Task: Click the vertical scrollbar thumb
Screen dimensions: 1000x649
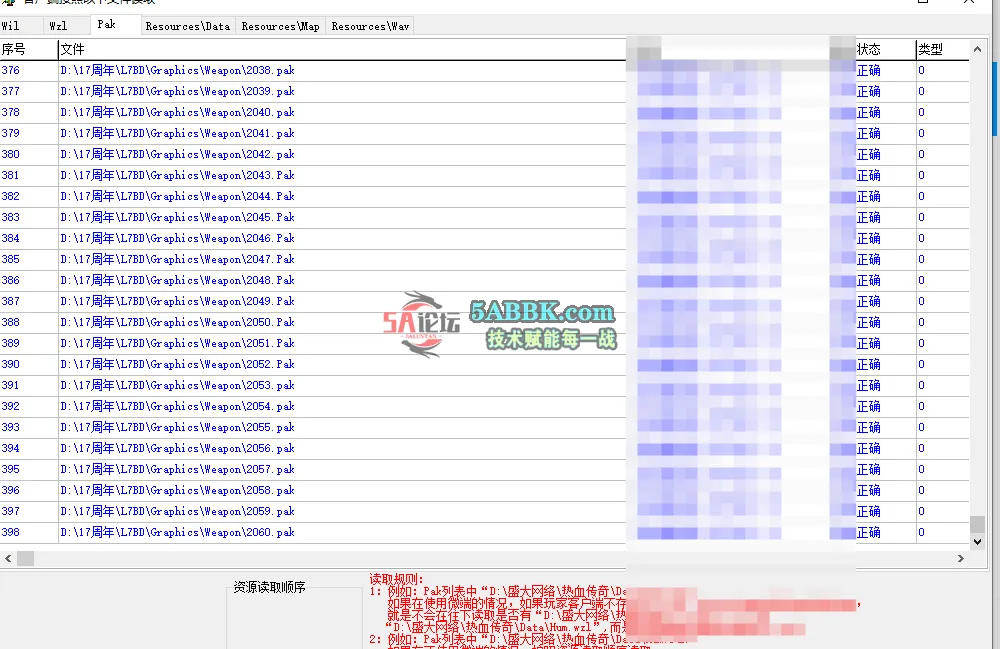Action: (977, 524)
